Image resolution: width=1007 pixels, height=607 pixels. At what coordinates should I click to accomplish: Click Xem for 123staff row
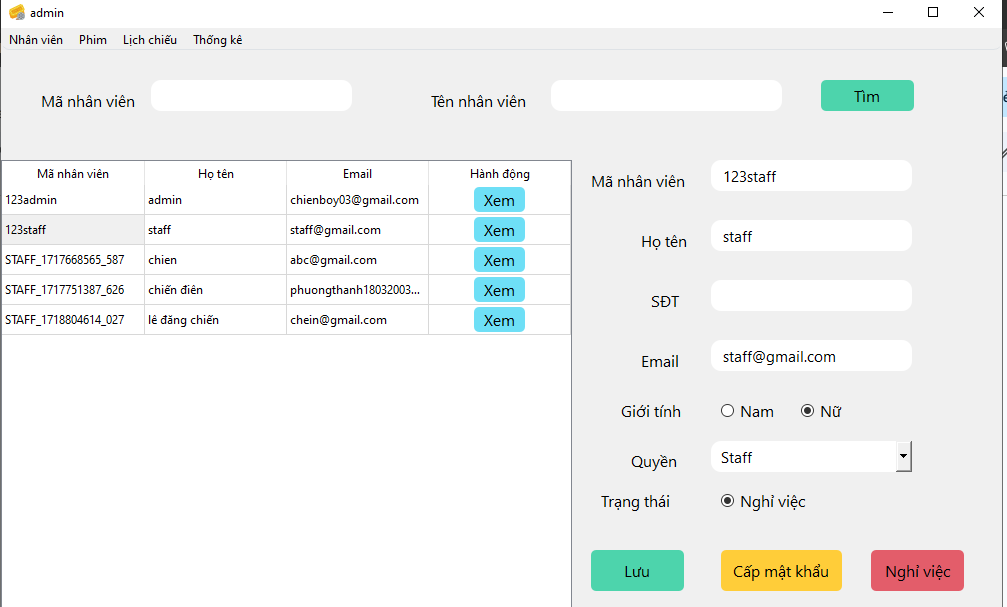pyautogui.click(x=499, y=230)
